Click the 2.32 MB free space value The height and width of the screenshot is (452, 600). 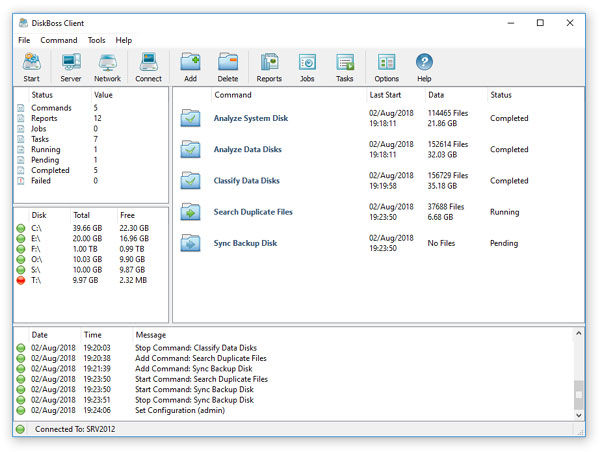point(133,280)
